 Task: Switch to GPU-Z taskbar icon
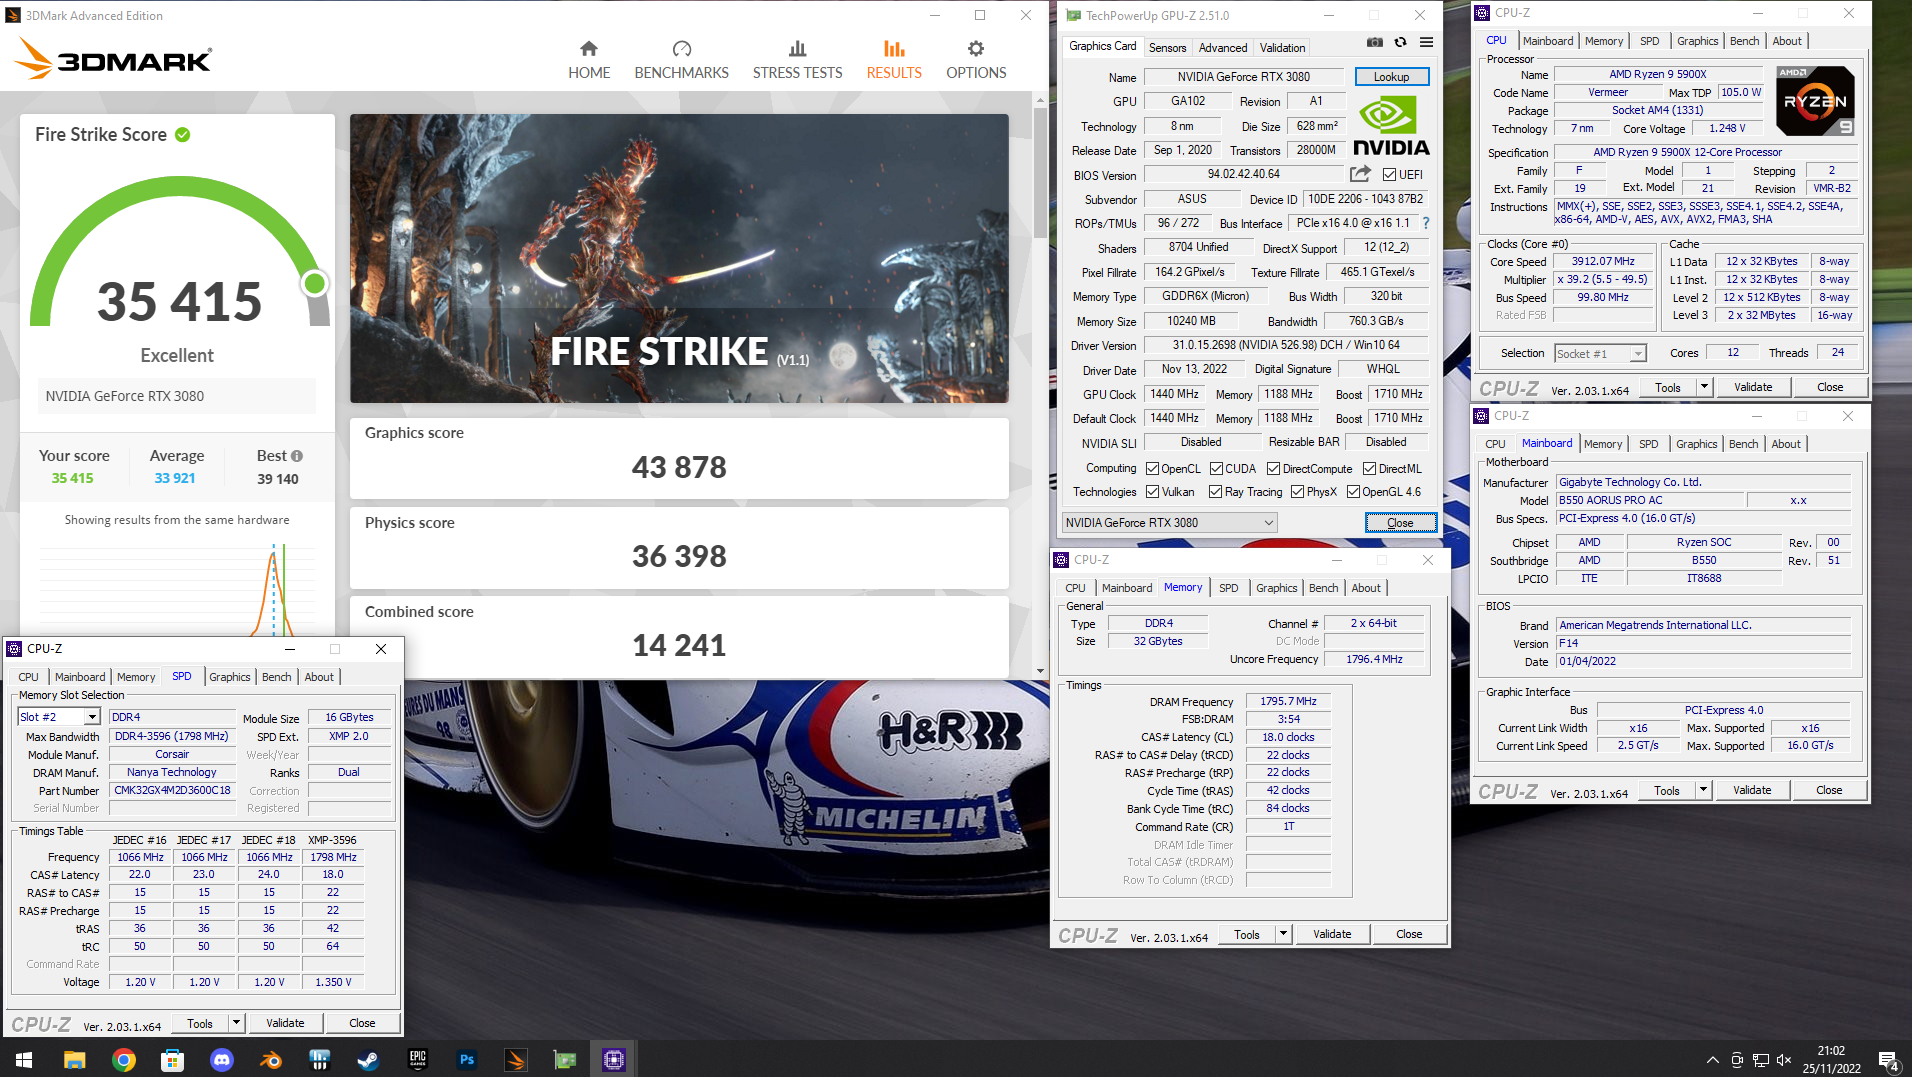pos(565,1059)
